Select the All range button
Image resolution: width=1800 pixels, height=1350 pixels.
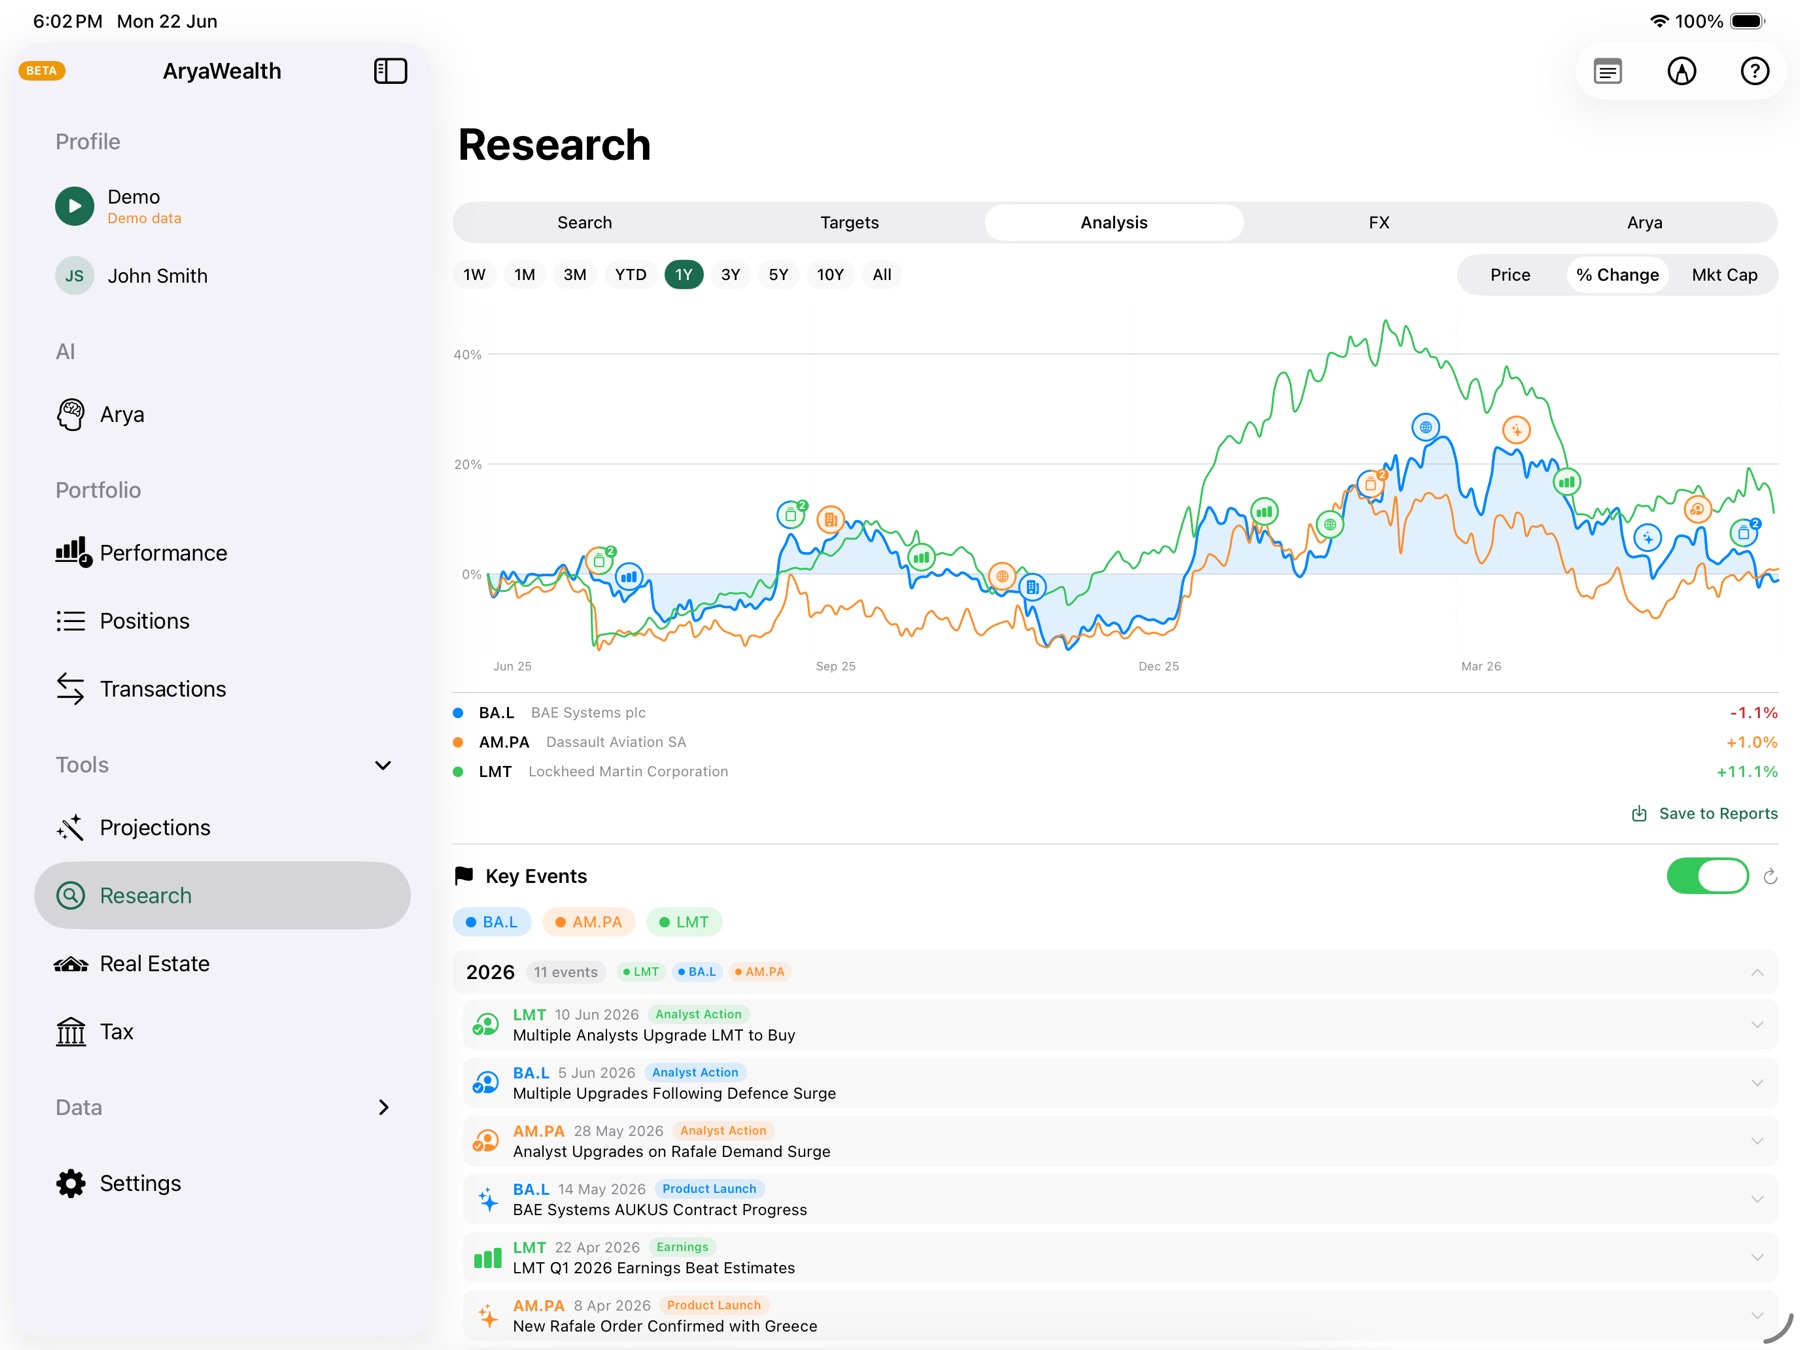(882, 275)
